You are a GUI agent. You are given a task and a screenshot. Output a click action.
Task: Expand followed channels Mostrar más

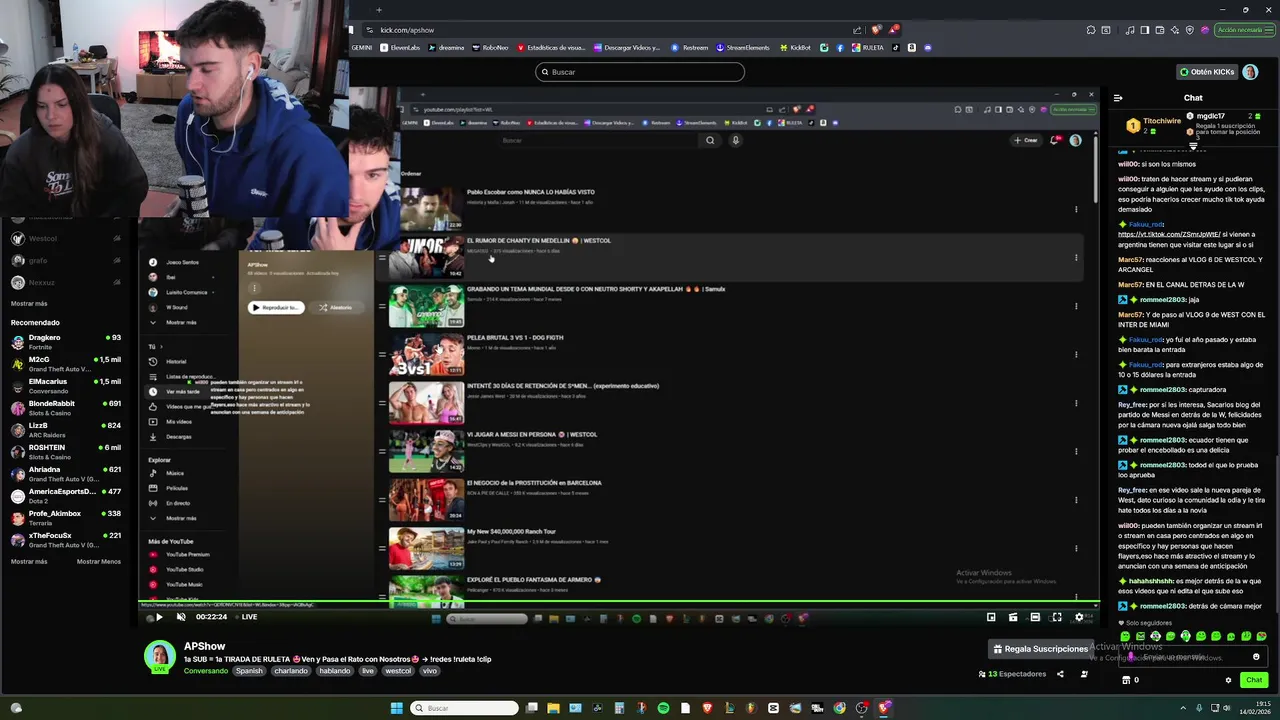click(x=29, y=303)
